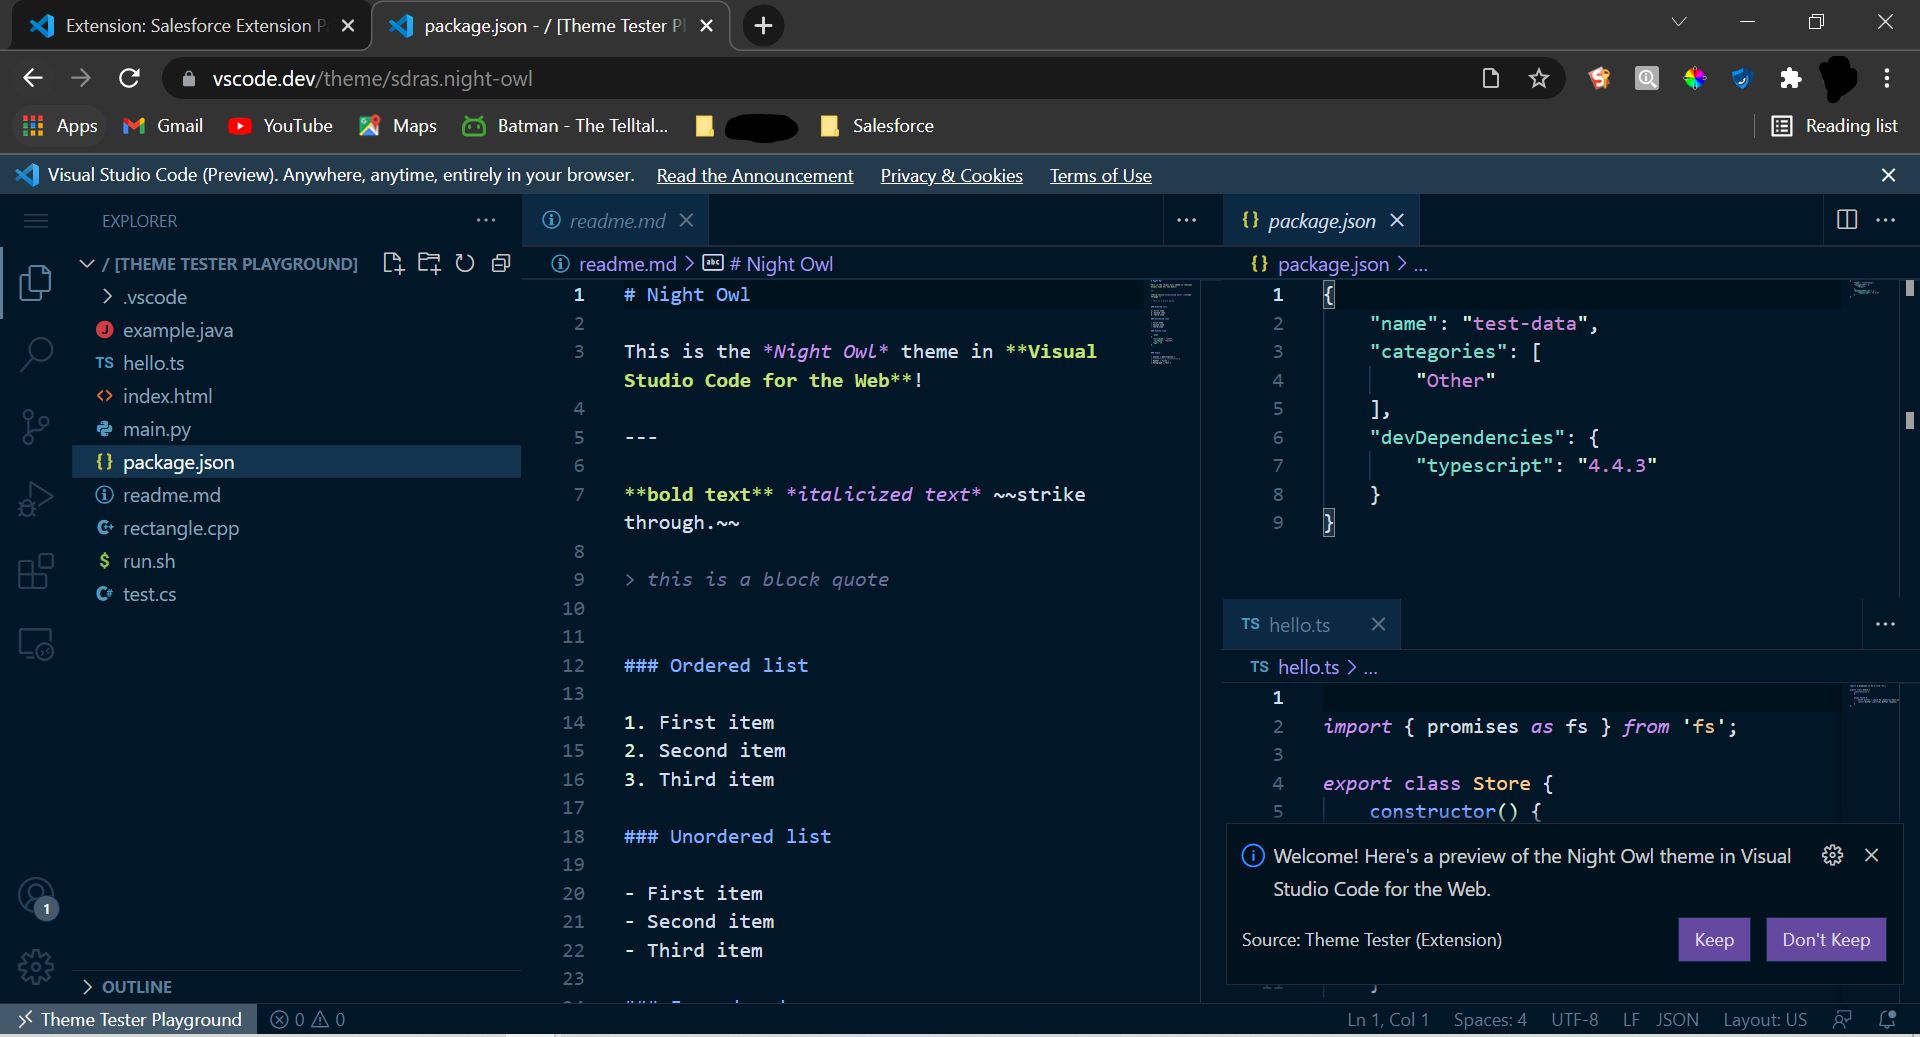Viewport: 1920px width, 1037px height.
Task: Reload the browser page
Action: [x=129, y=78]
